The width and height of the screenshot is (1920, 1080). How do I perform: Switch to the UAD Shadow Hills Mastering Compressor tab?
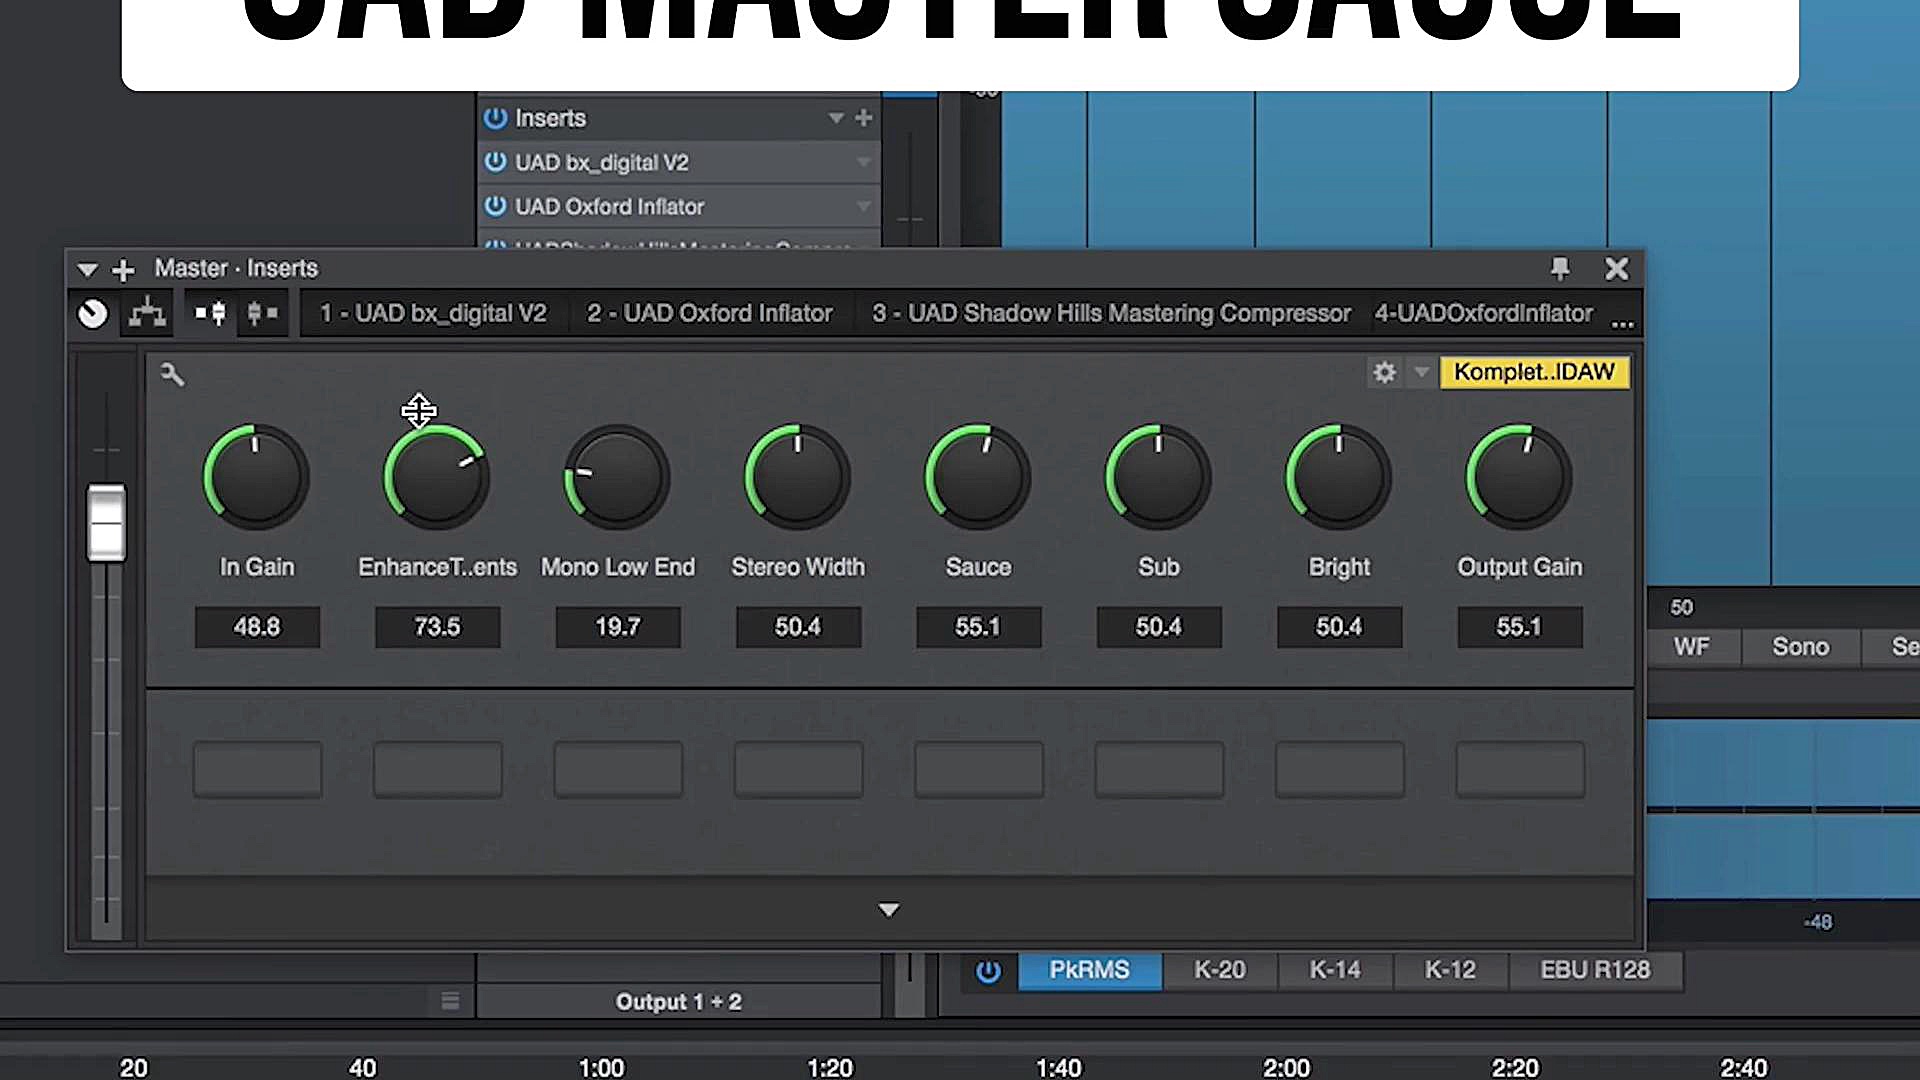pos(1112,313)
